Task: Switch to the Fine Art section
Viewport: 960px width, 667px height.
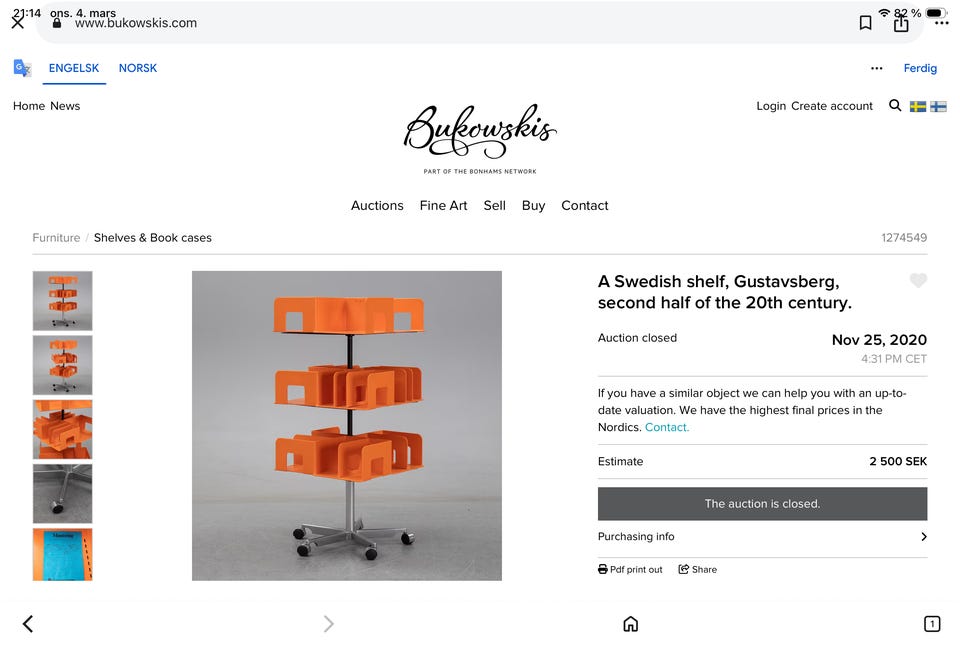Action: pos(443,205)
